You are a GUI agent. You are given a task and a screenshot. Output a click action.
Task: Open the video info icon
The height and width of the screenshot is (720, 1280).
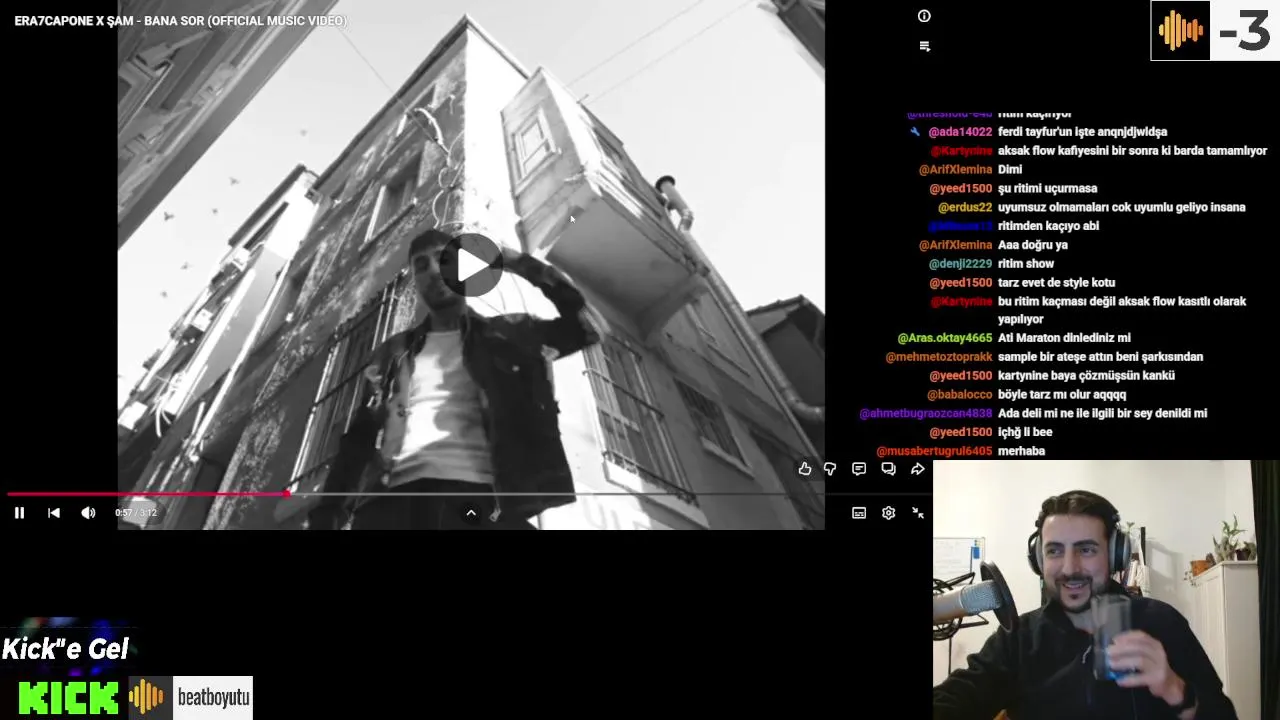click(x=924, y=16)
